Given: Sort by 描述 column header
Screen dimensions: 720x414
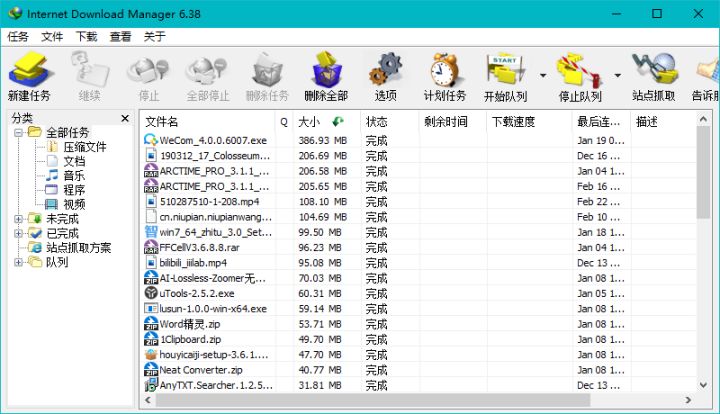Looking at the screenshot, I should click(664, 122).
